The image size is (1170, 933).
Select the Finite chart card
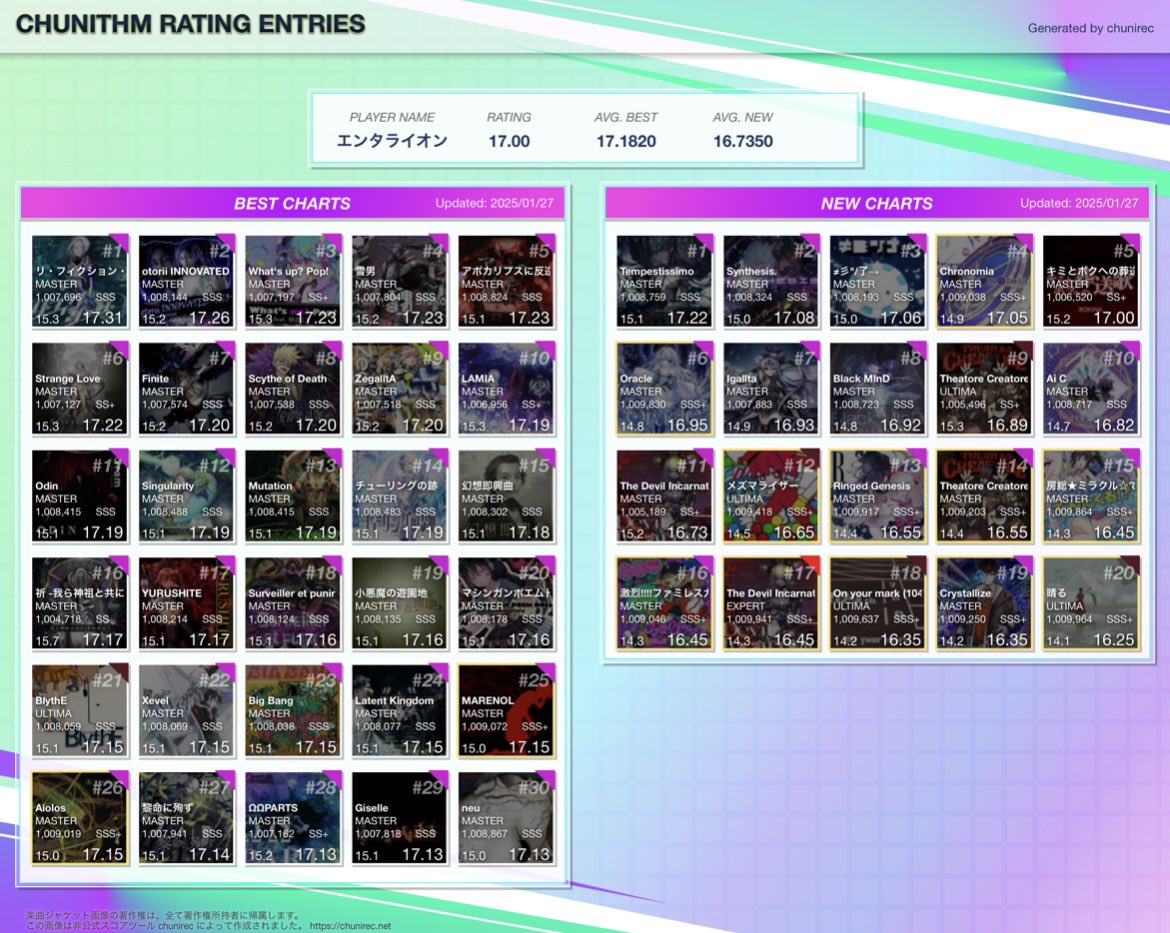coord(186,389)
